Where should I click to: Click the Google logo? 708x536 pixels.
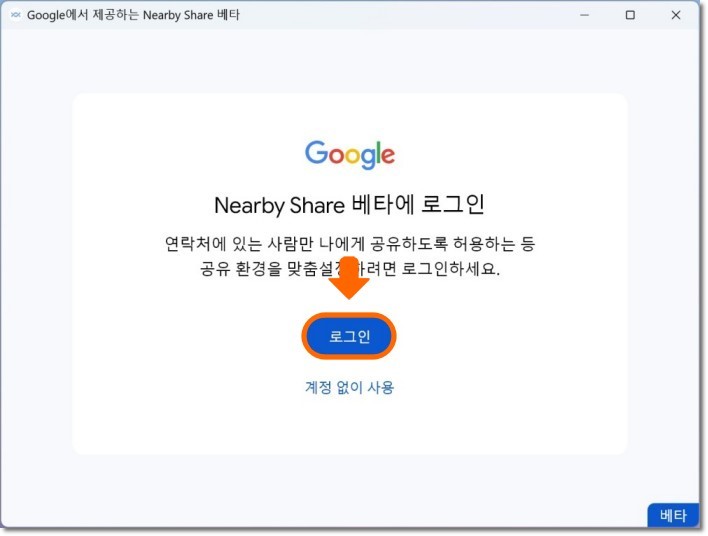[x=350, y=154]
